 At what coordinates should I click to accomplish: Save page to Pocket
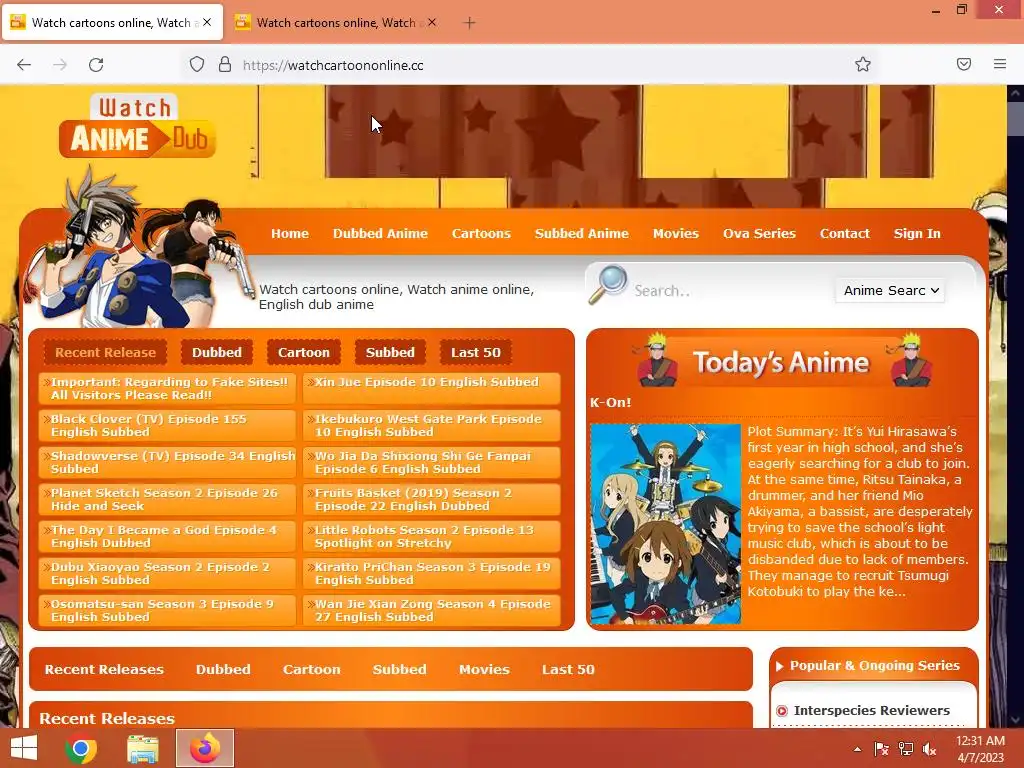point(964,64)
